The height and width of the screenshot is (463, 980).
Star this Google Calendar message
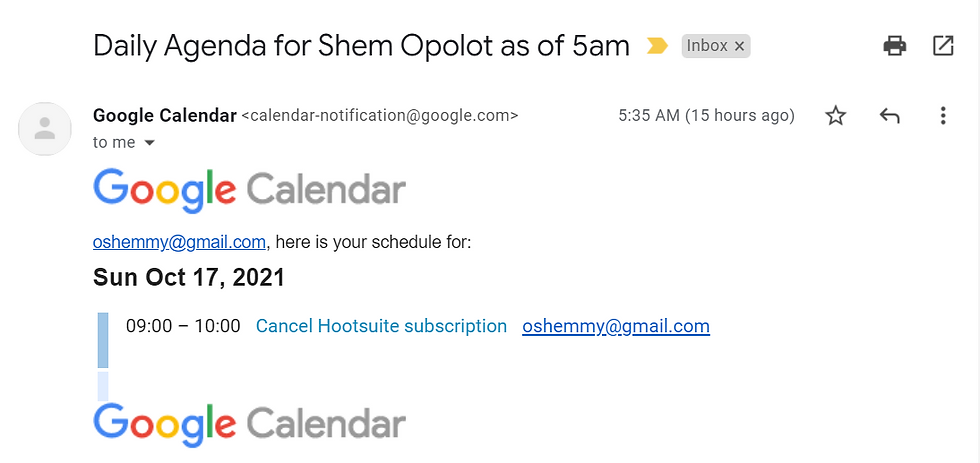(x=836, y=116)
